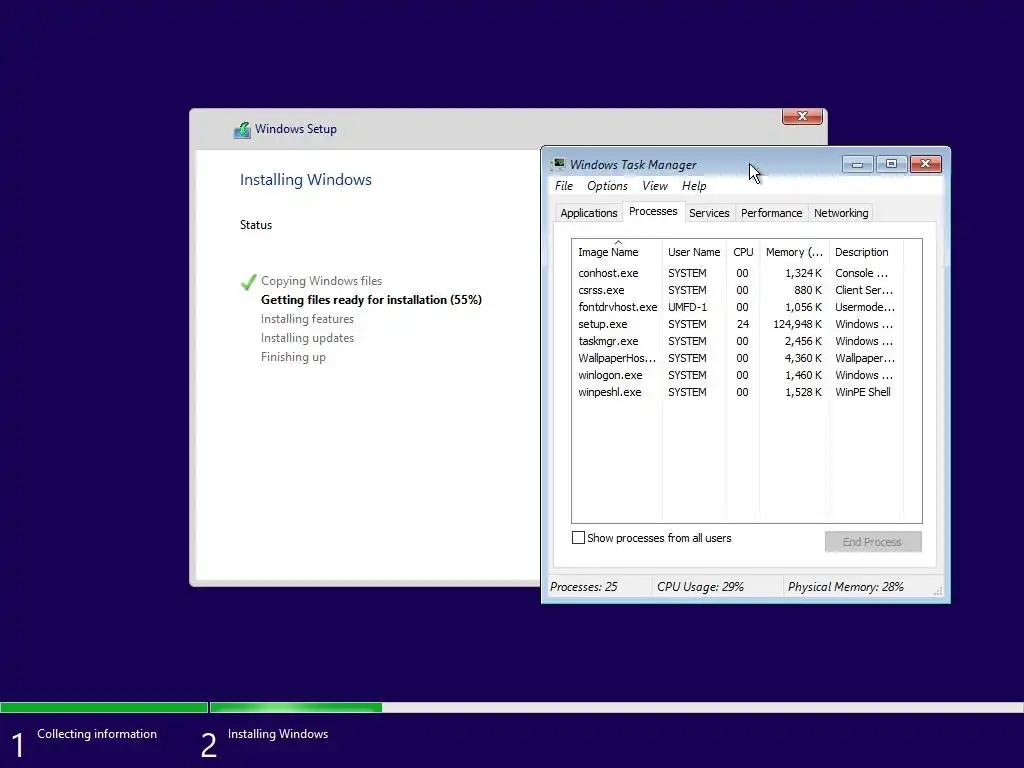Maximize the Windows Task Manager window
Viewport: 1024px width, 768px height.
pyautogui.click(x=891, y=164)
